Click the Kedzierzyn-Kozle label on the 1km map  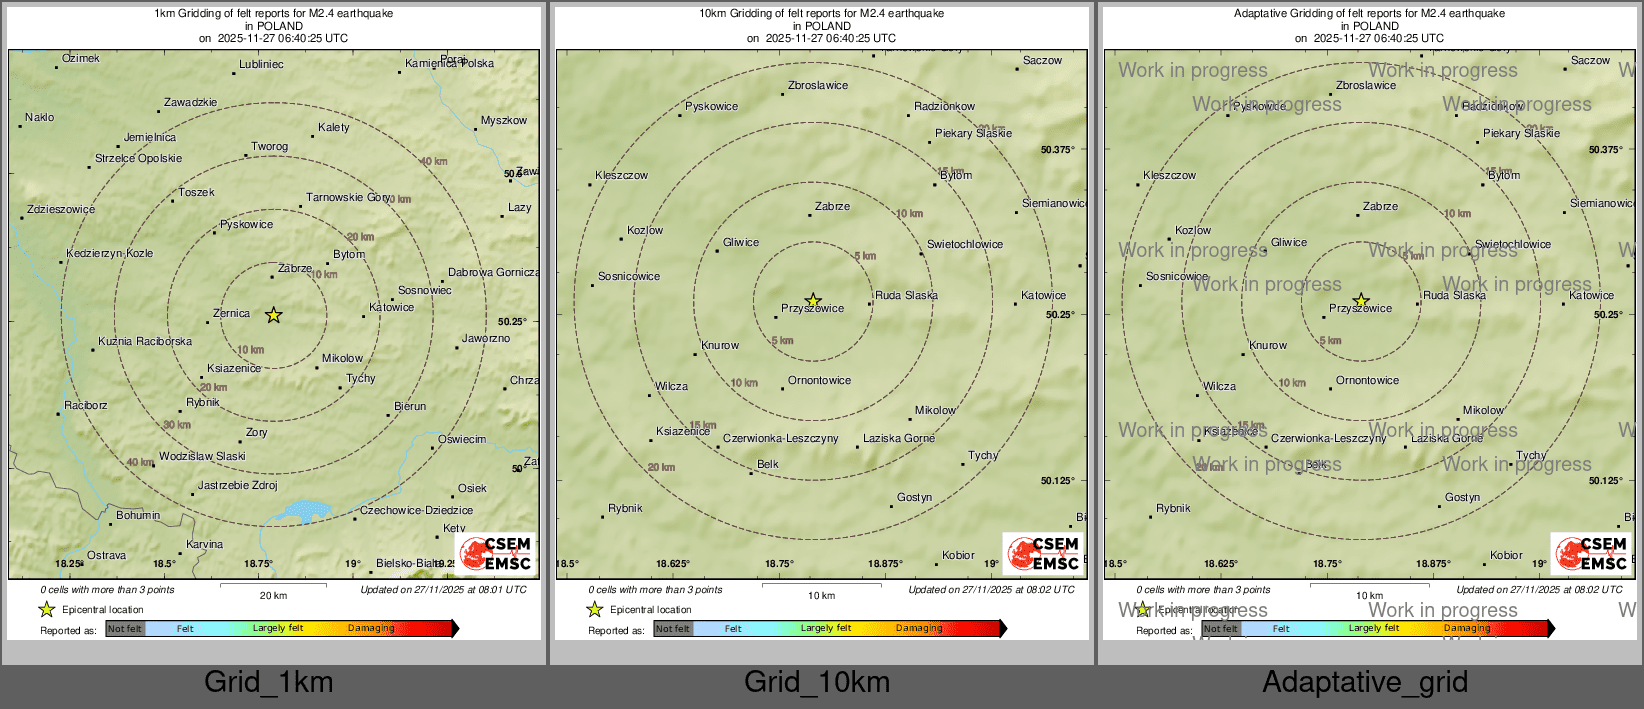(x=110, y=253)
